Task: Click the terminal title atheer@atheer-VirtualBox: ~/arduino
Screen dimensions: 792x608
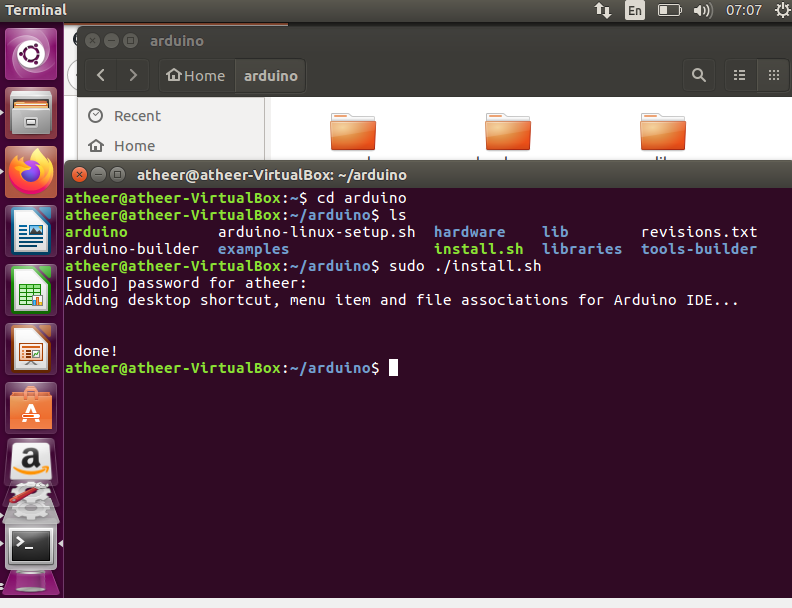Action: [x=272, y=175]
